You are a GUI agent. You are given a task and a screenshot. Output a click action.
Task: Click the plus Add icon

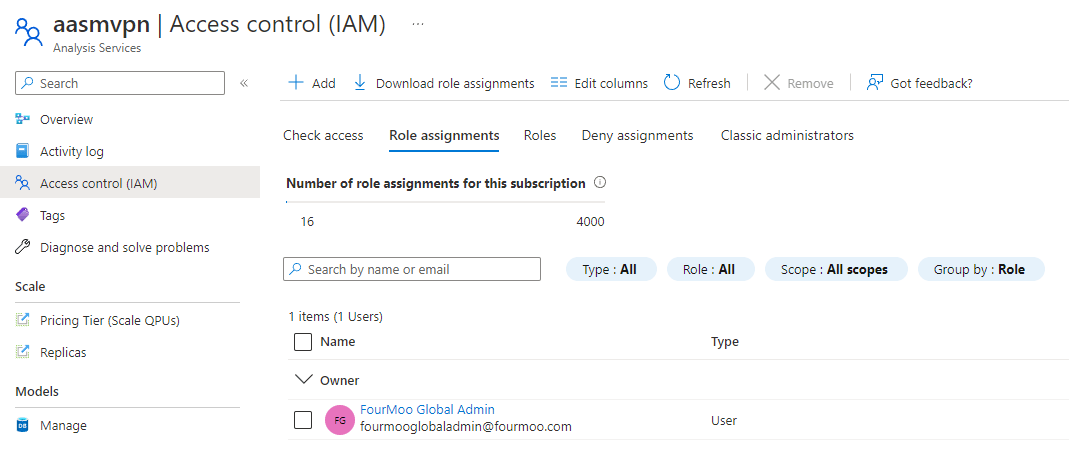(x=296, y=83)
